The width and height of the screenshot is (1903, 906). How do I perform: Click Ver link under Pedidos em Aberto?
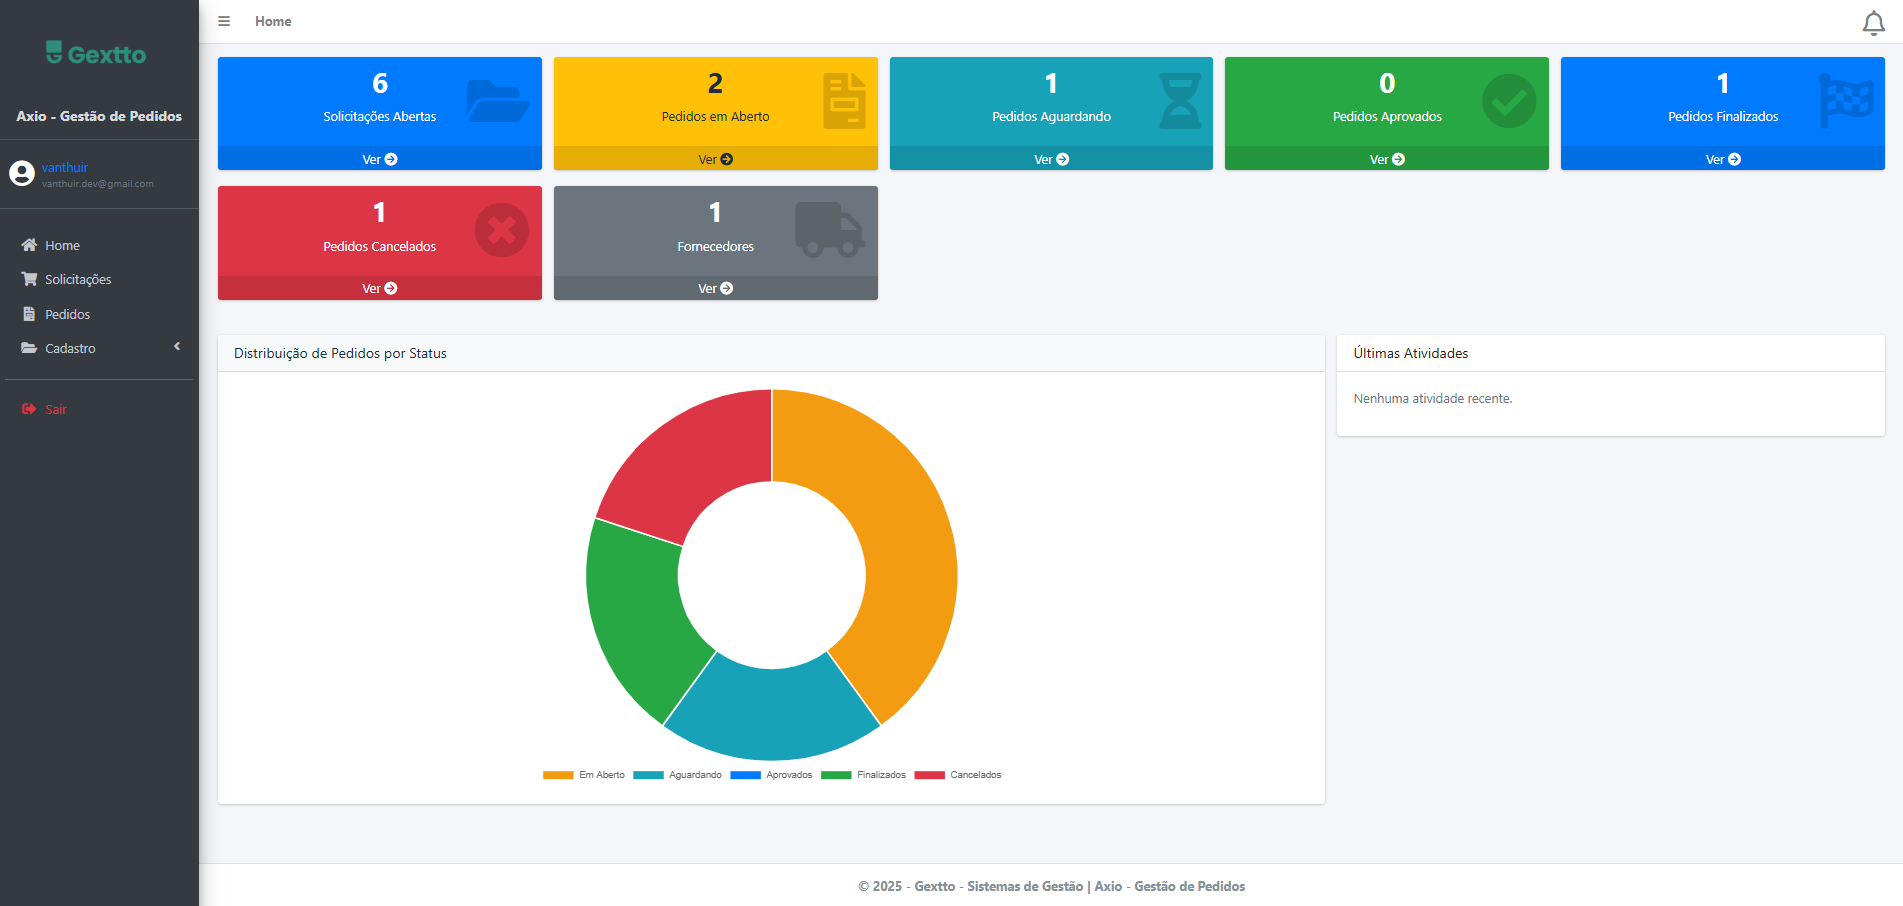coord(715,159)
